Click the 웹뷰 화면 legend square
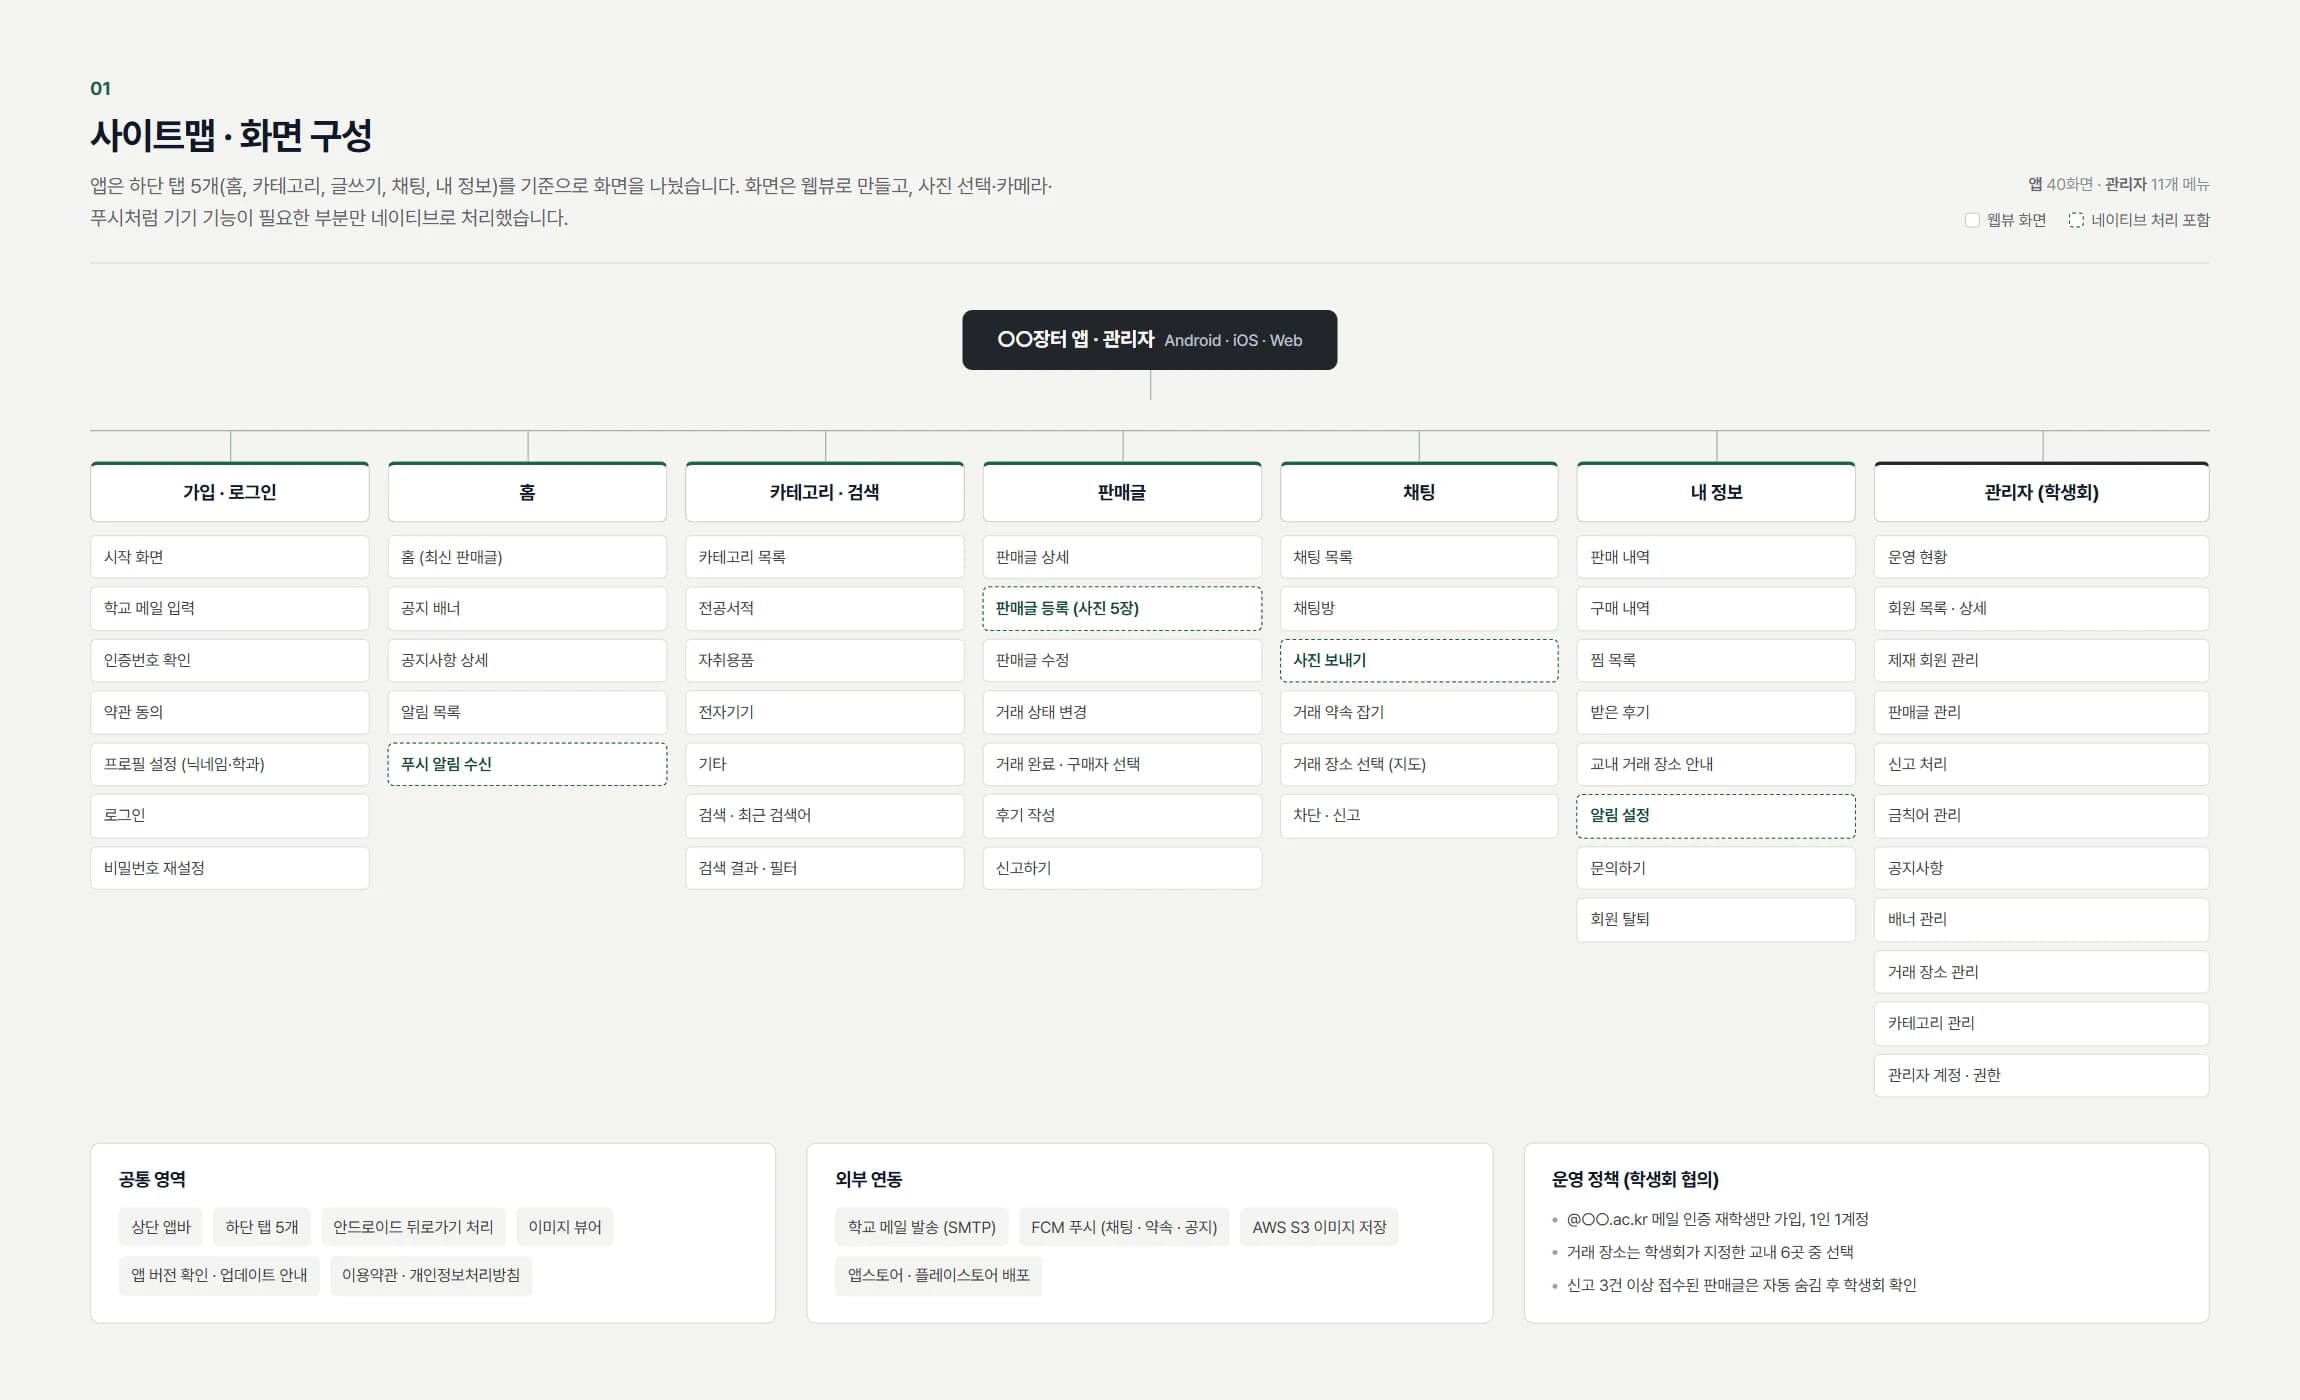This screenshot has height=1400, width=2300. point(1972,220)
